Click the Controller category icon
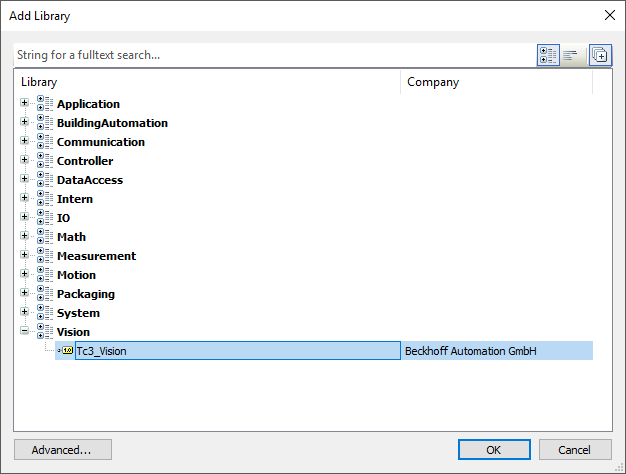Image resolution: width=626 pixels, height=474 pixels. (x=45, y=160)
